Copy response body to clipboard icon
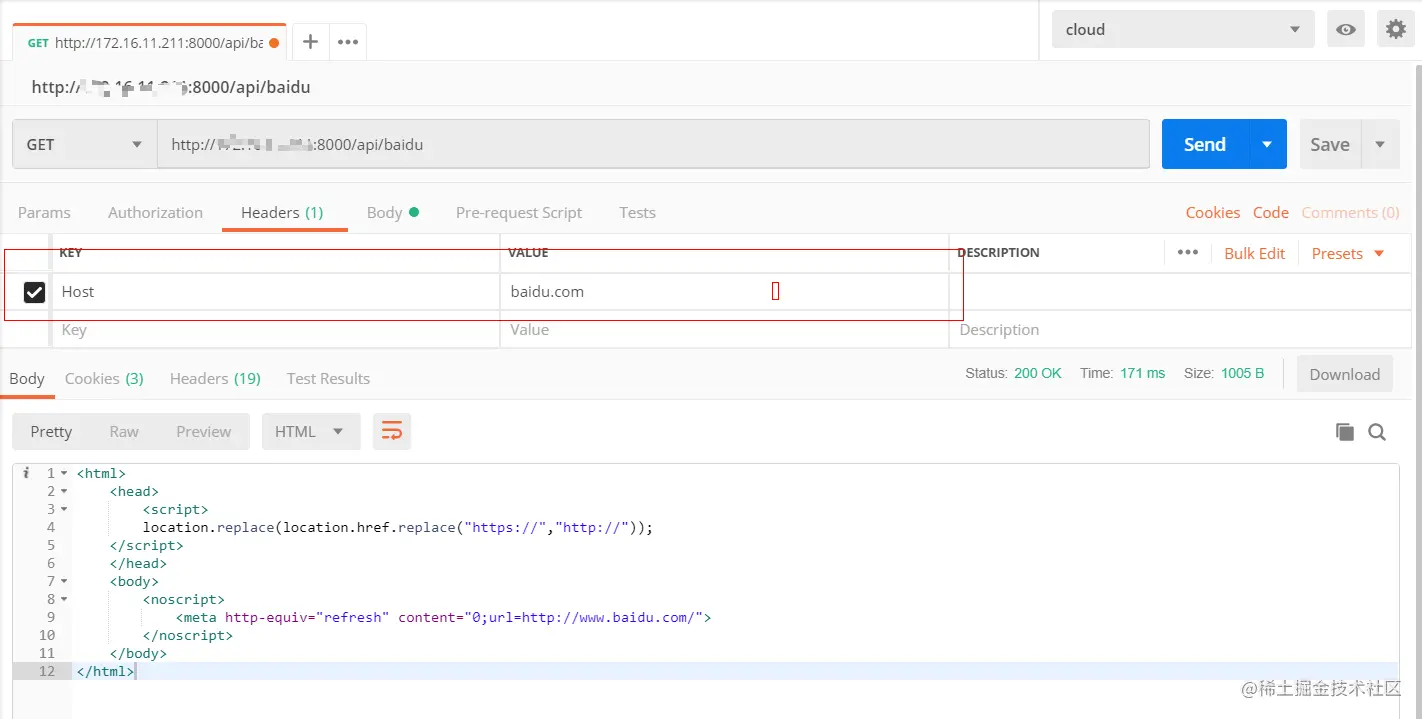 1345,432
